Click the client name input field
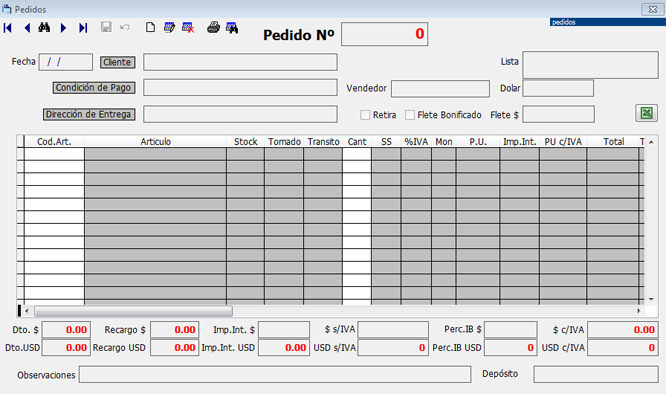This screenshot has width=666, height=394. [240, 62]
